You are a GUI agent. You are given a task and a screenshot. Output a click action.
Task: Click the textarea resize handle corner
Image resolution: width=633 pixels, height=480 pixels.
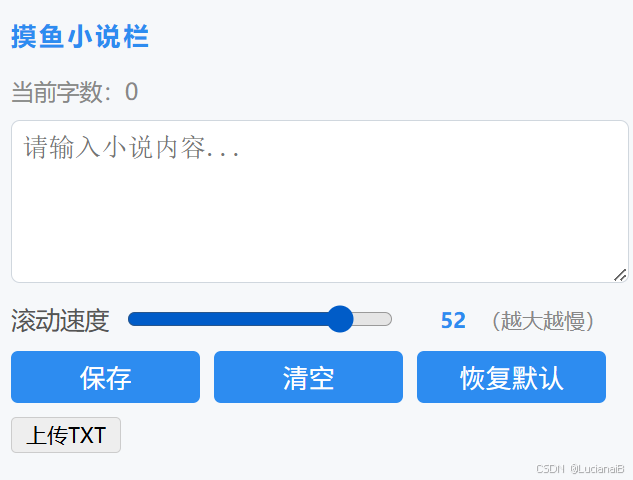click(620, 275)
